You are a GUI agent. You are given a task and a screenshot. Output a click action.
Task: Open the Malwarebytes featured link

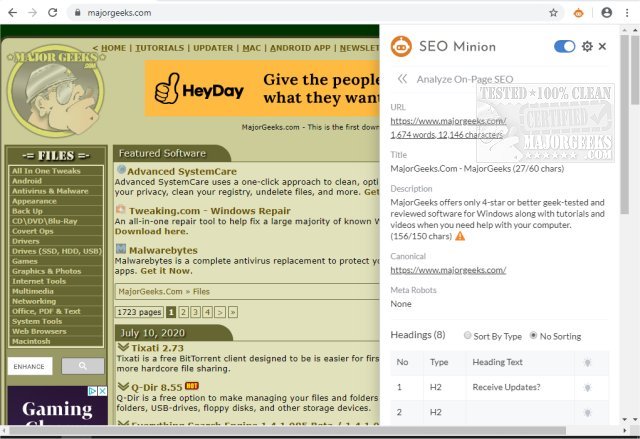pos(163,250)
